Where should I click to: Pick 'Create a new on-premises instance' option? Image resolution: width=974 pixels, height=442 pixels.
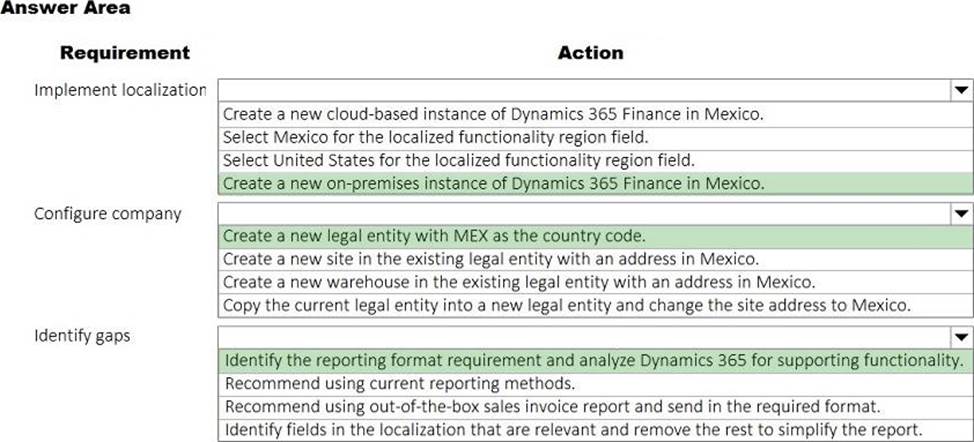[x=493, y=182]
